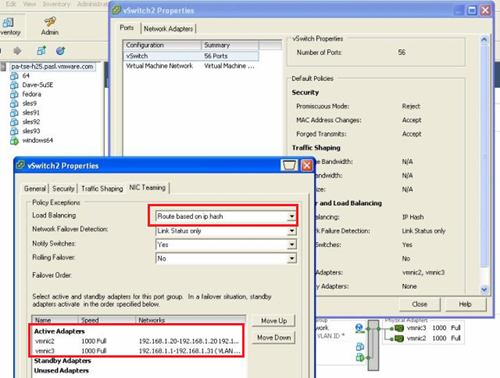Click the Name column header in adapters list

click(x=55, y=320)
